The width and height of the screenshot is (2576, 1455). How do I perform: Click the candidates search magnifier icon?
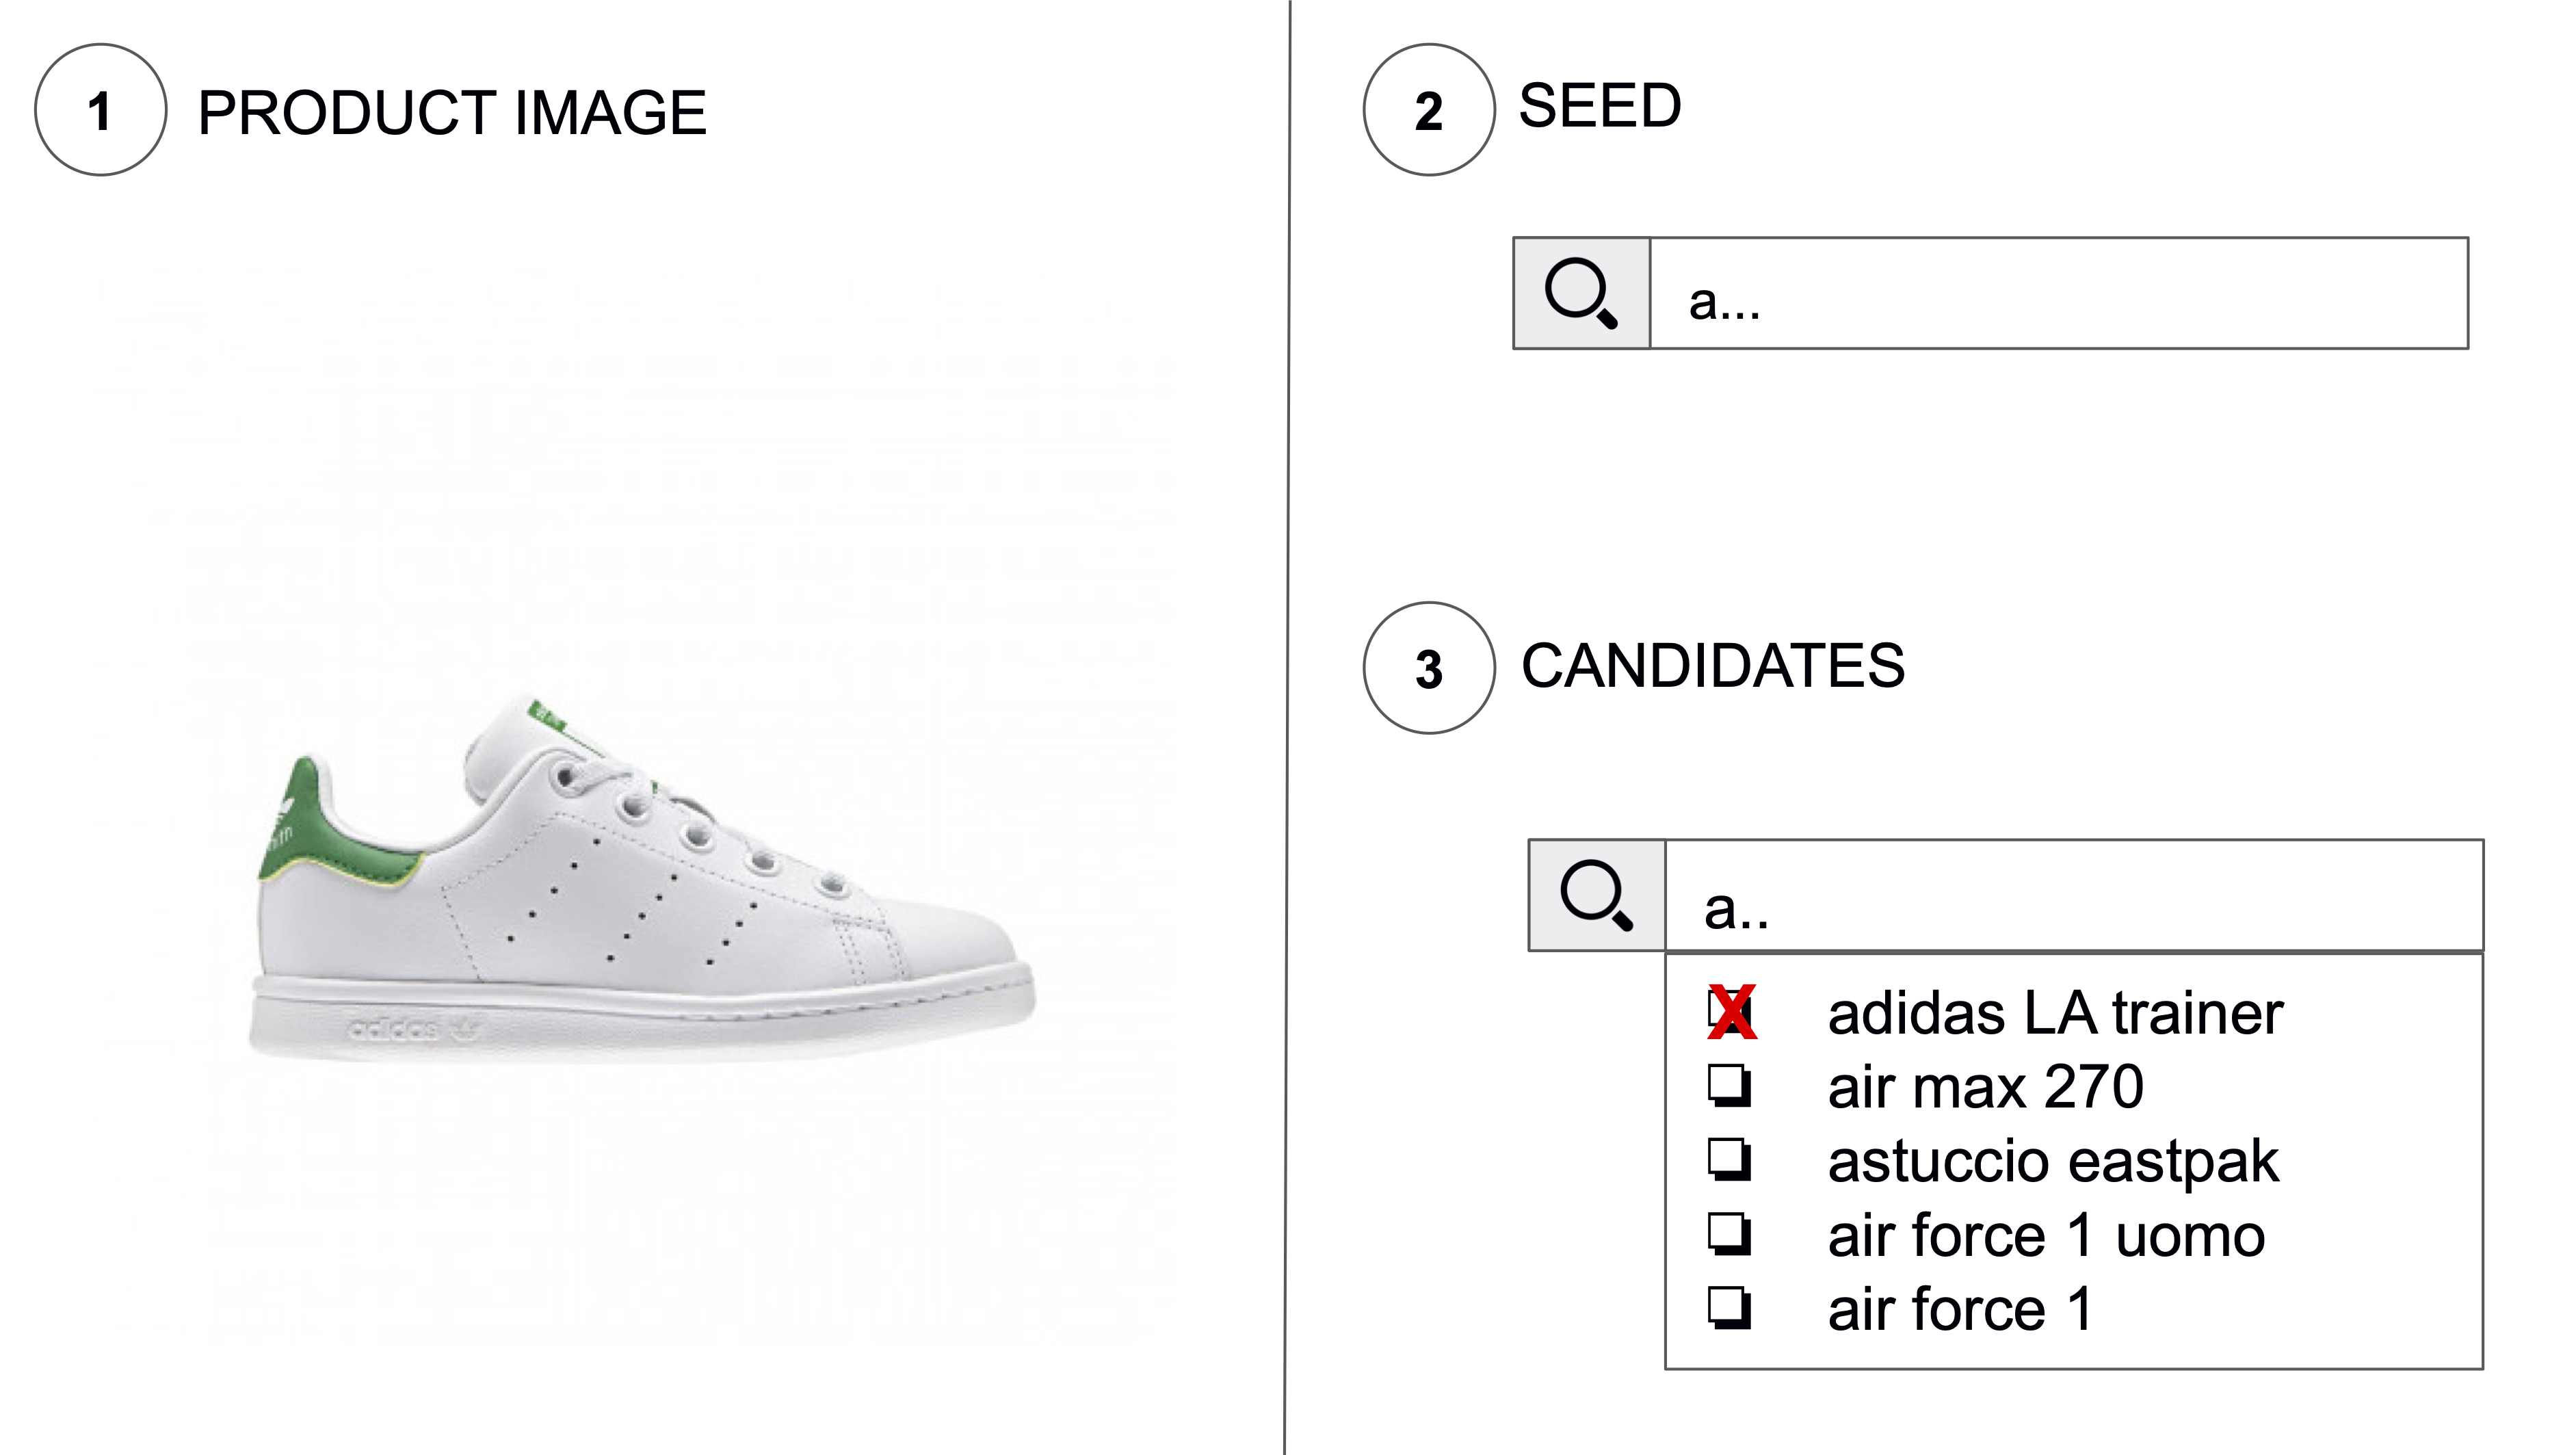pos(1597,896)
